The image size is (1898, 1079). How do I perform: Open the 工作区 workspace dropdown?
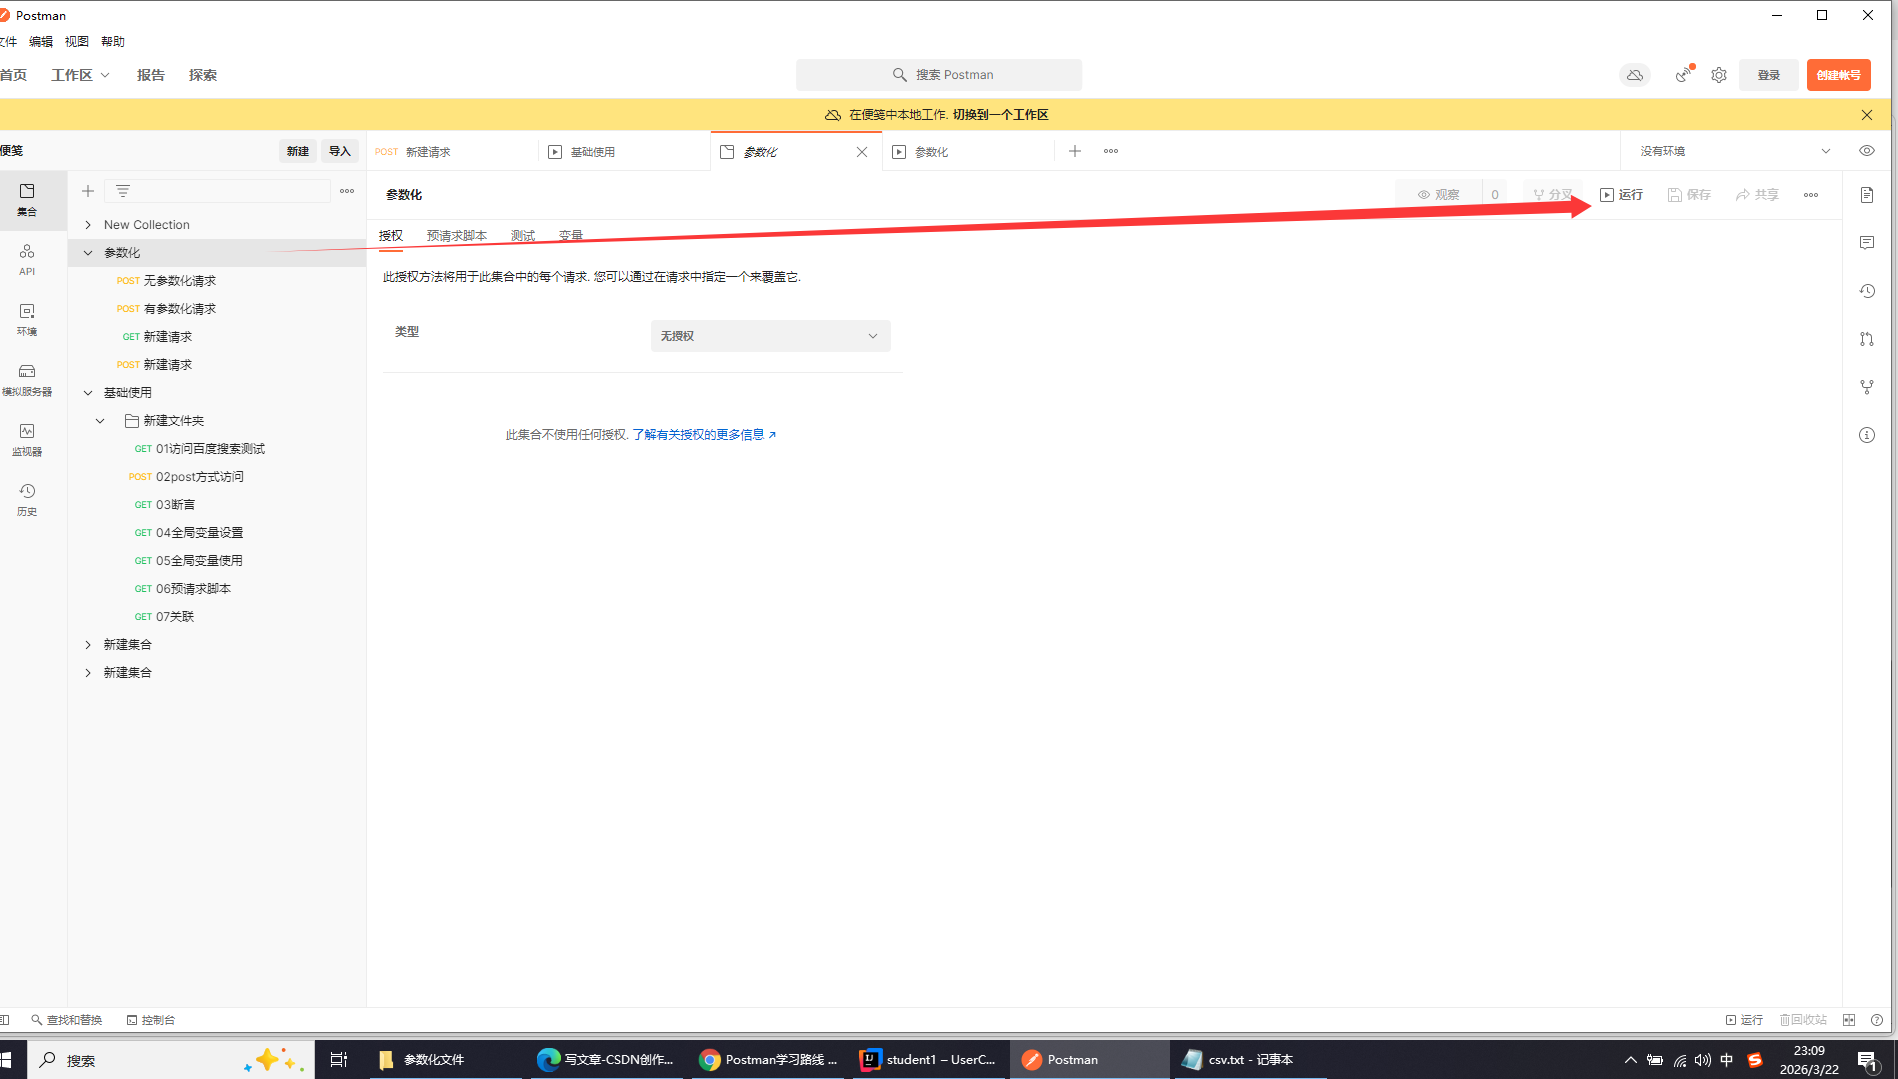tap(81, 75)
